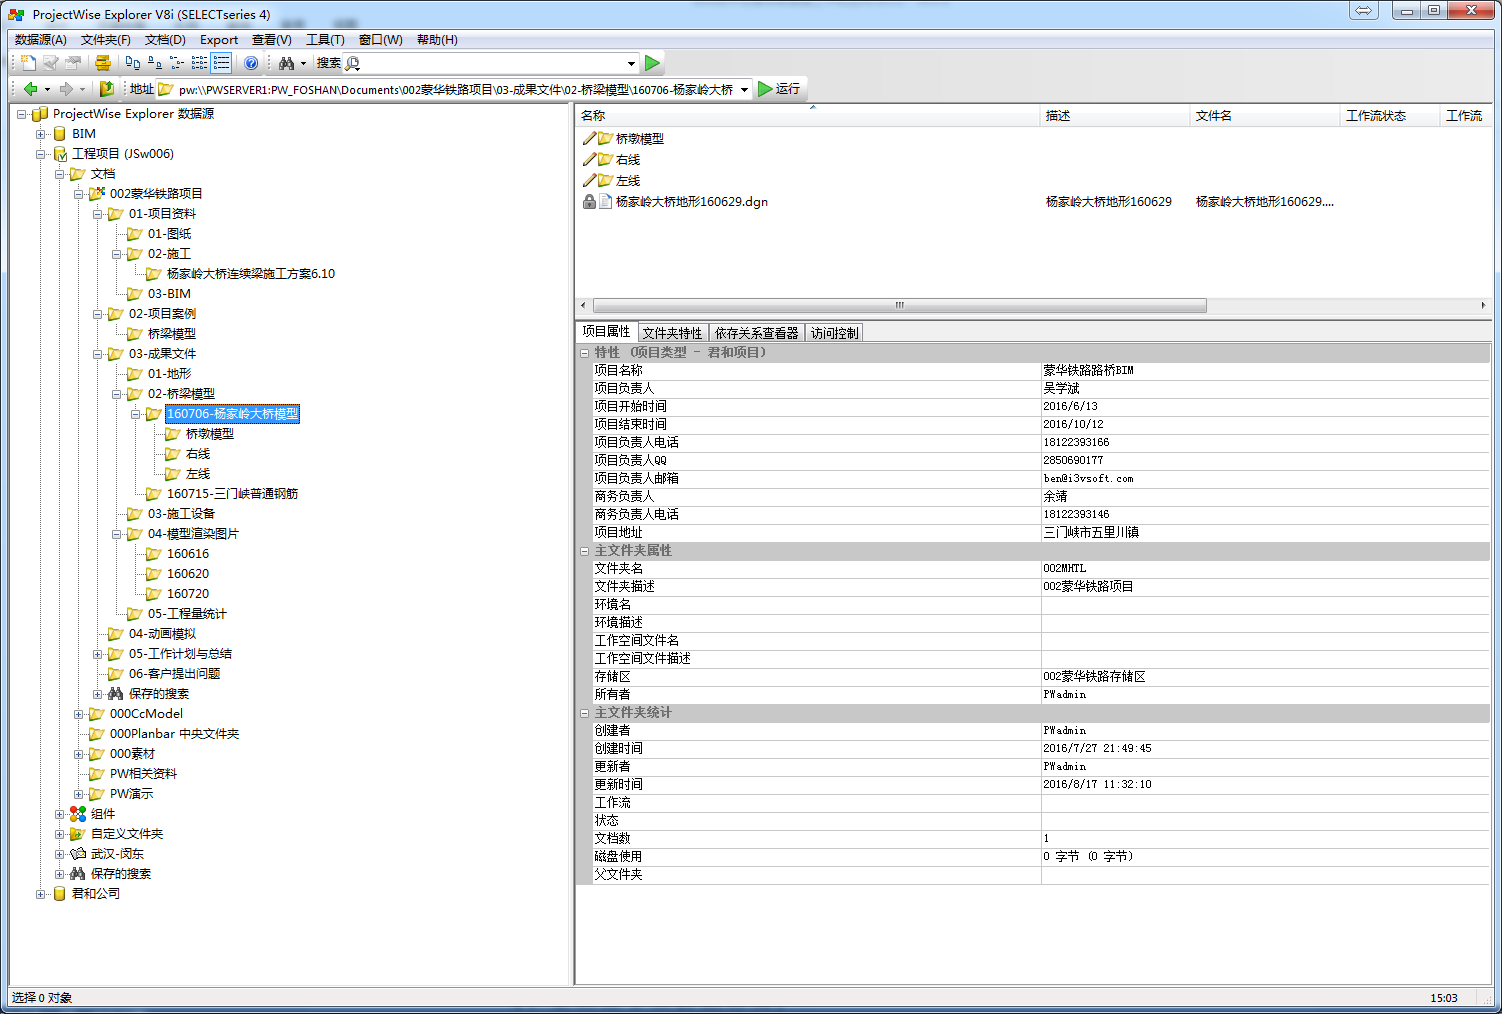Click the help question mark icon
This screenshot has height=1014, width=1502.
(251, 63)
